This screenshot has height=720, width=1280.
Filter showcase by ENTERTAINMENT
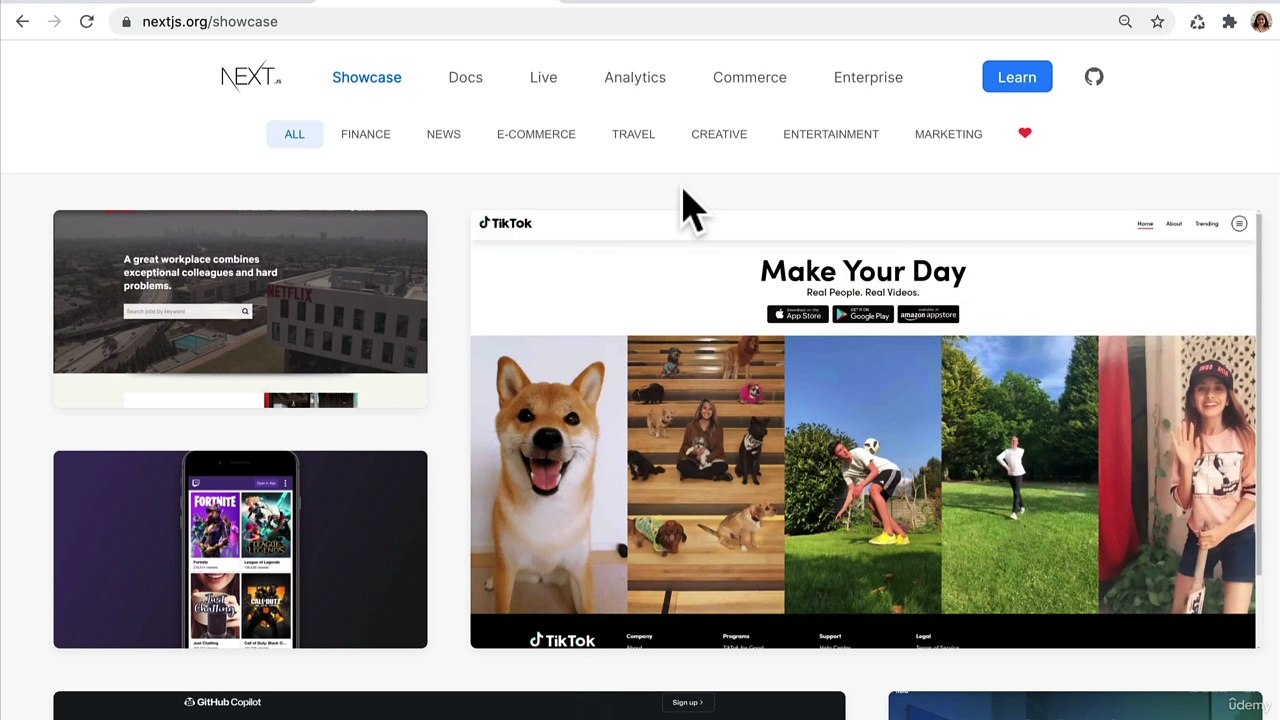[831, 134]
